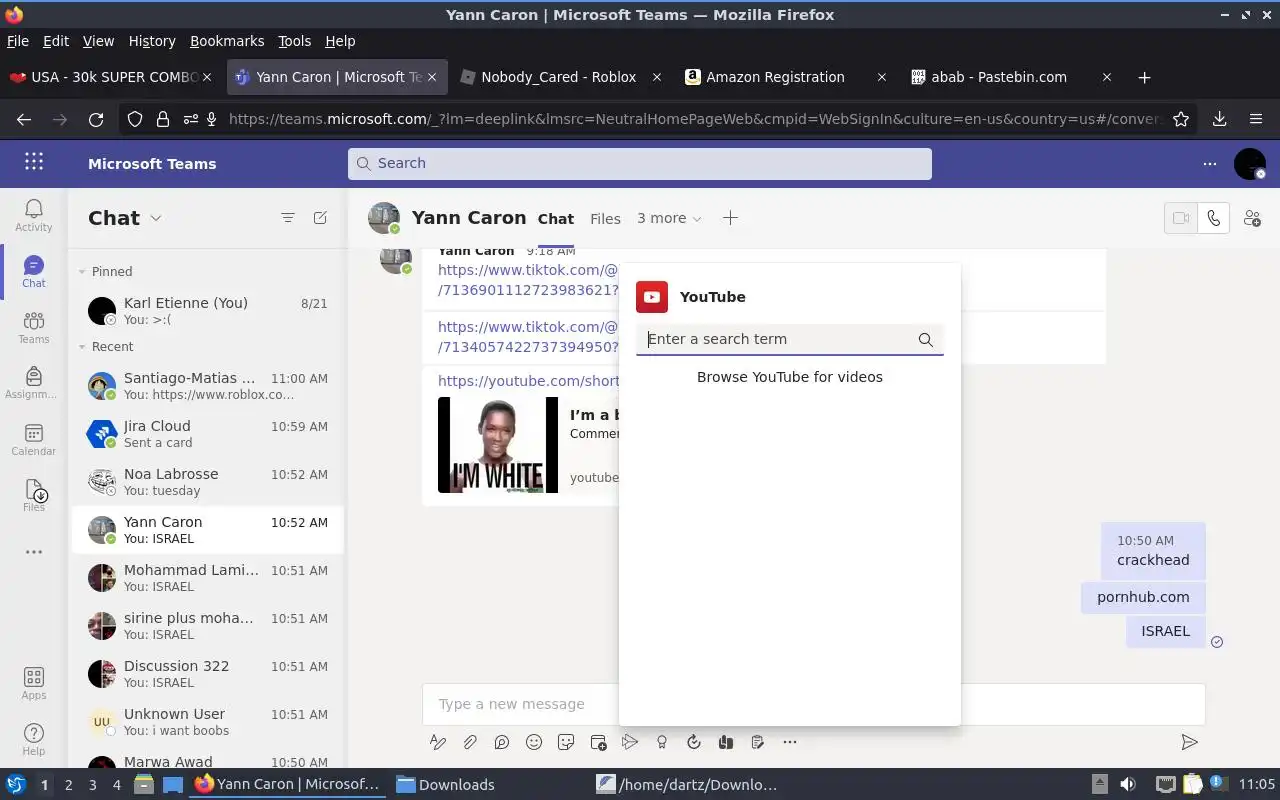
Task: Start a video call with Yann Caron
Action: tap(1181, 218)
